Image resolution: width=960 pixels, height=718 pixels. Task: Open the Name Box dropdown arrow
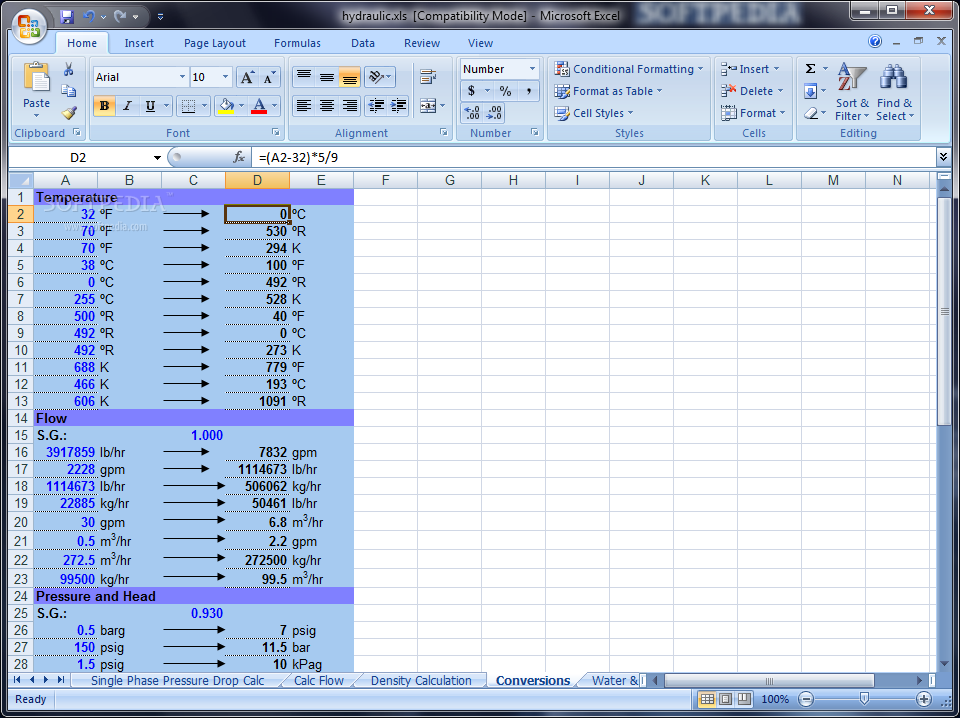(157, 158)
